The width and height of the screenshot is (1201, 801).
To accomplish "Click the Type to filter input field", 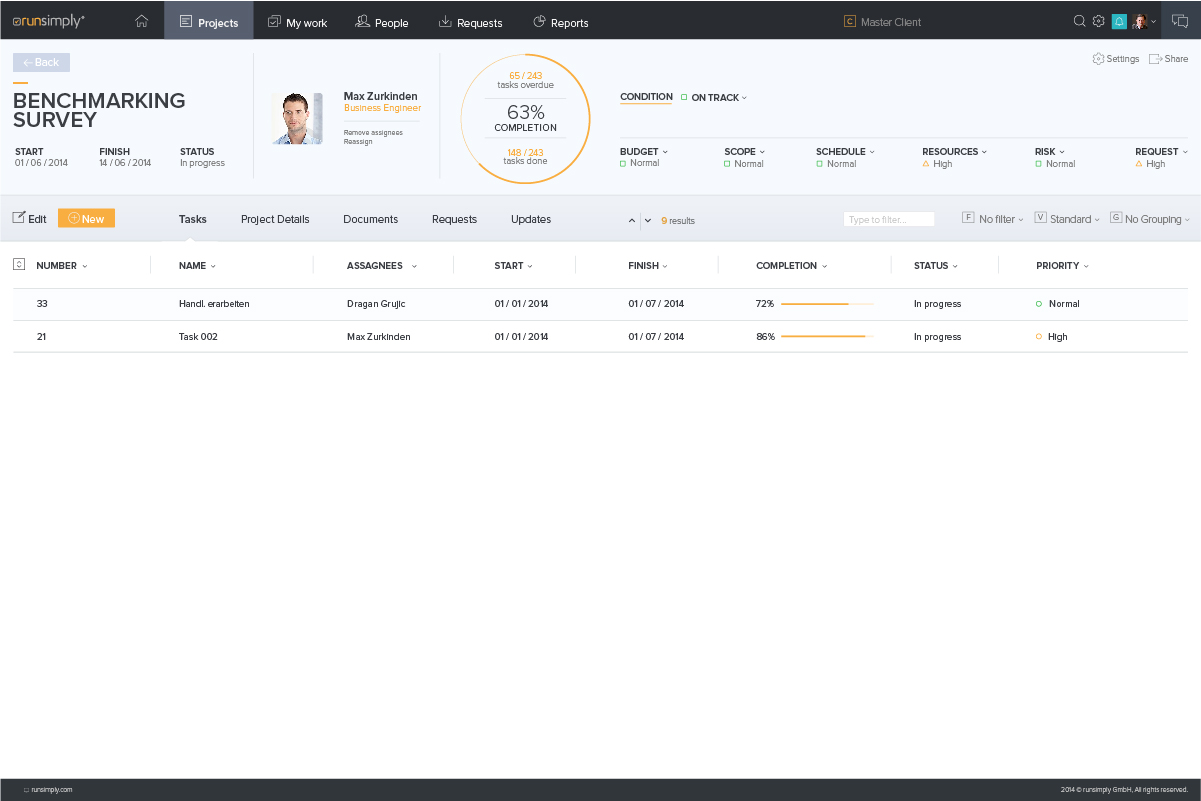I will 889,219.
